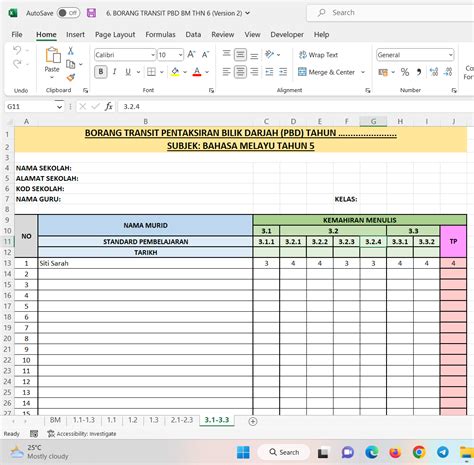The height and width of the screenshot is (465, 474).
Task: Click the Format Painter brush icon
Action: point(71,77)
